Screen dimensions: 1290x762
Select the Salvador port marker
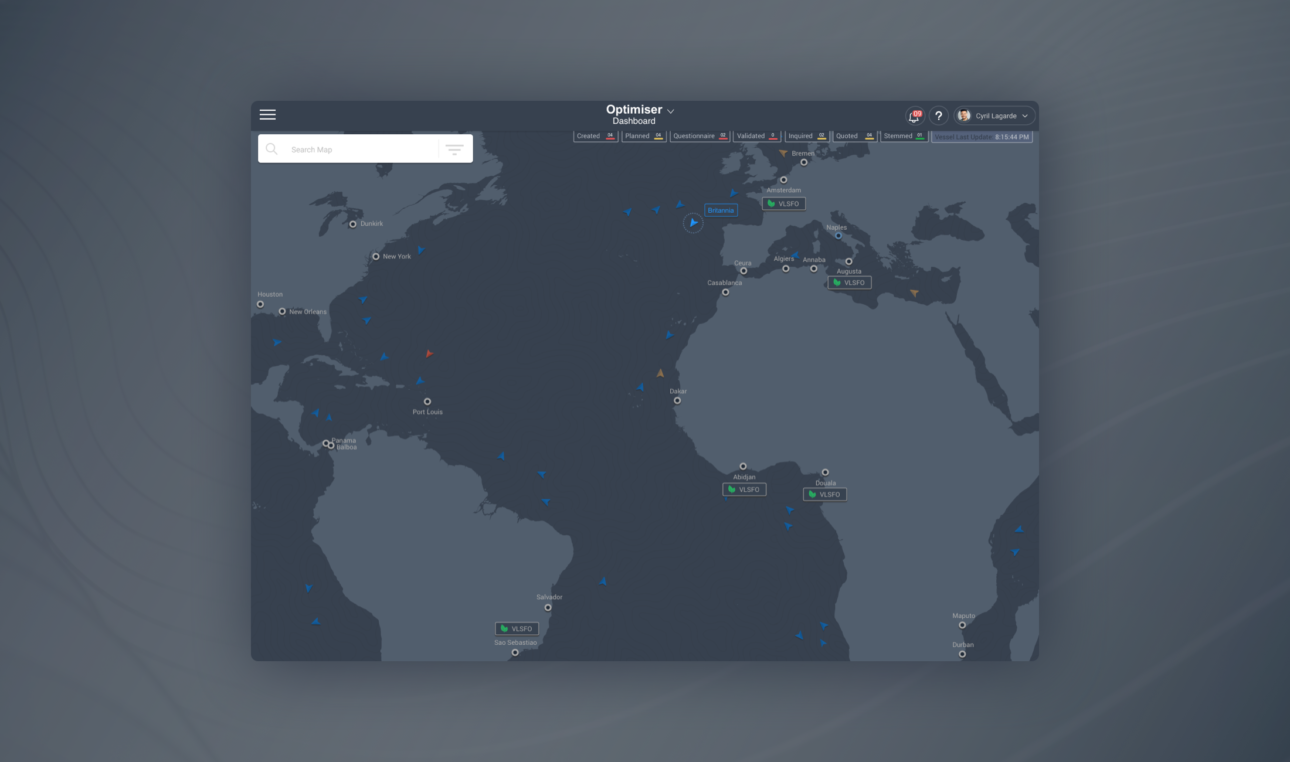pos(548,607)
